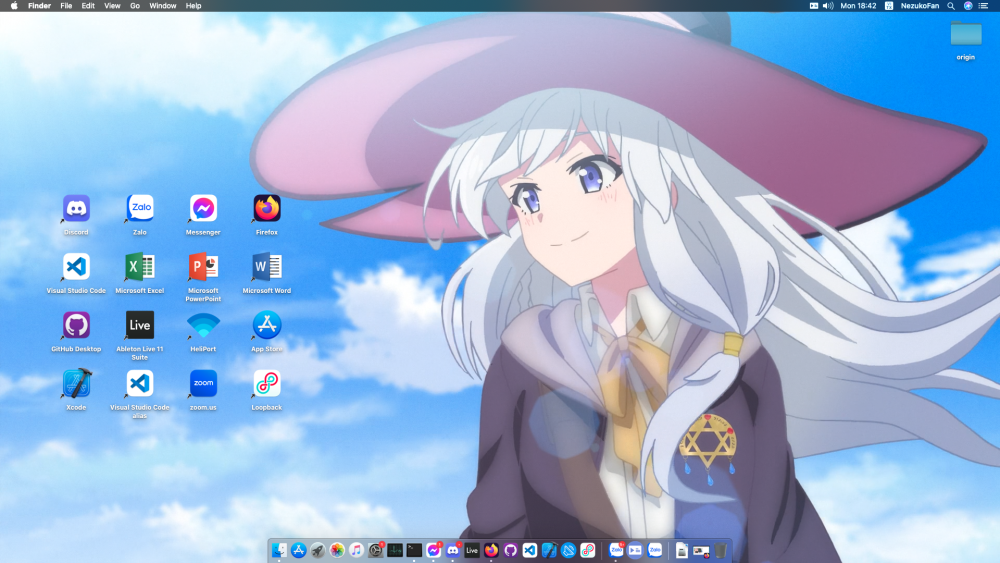Open the Discord desktop shortcut
This screenshot has width=1000, height=563.
coord(76,208)
